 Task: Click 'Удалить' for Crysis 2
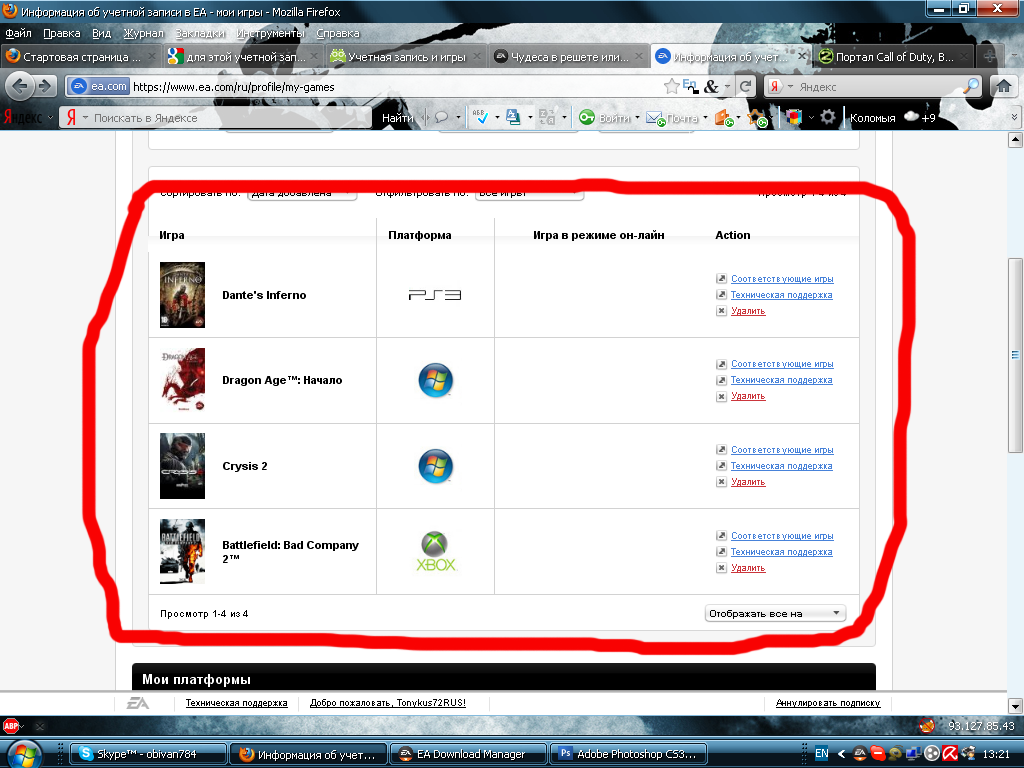tap(748, 482)
